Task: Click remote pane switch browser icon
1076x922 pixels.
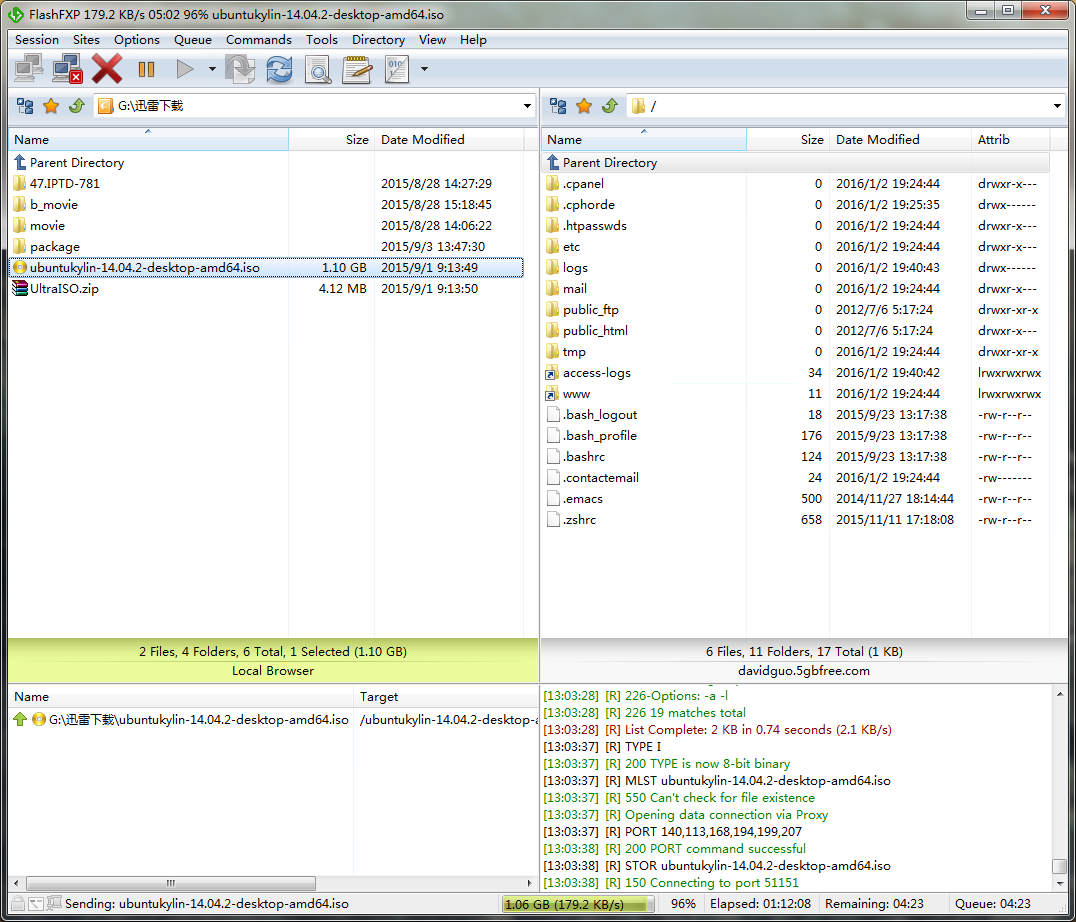Action: point(558,106)
